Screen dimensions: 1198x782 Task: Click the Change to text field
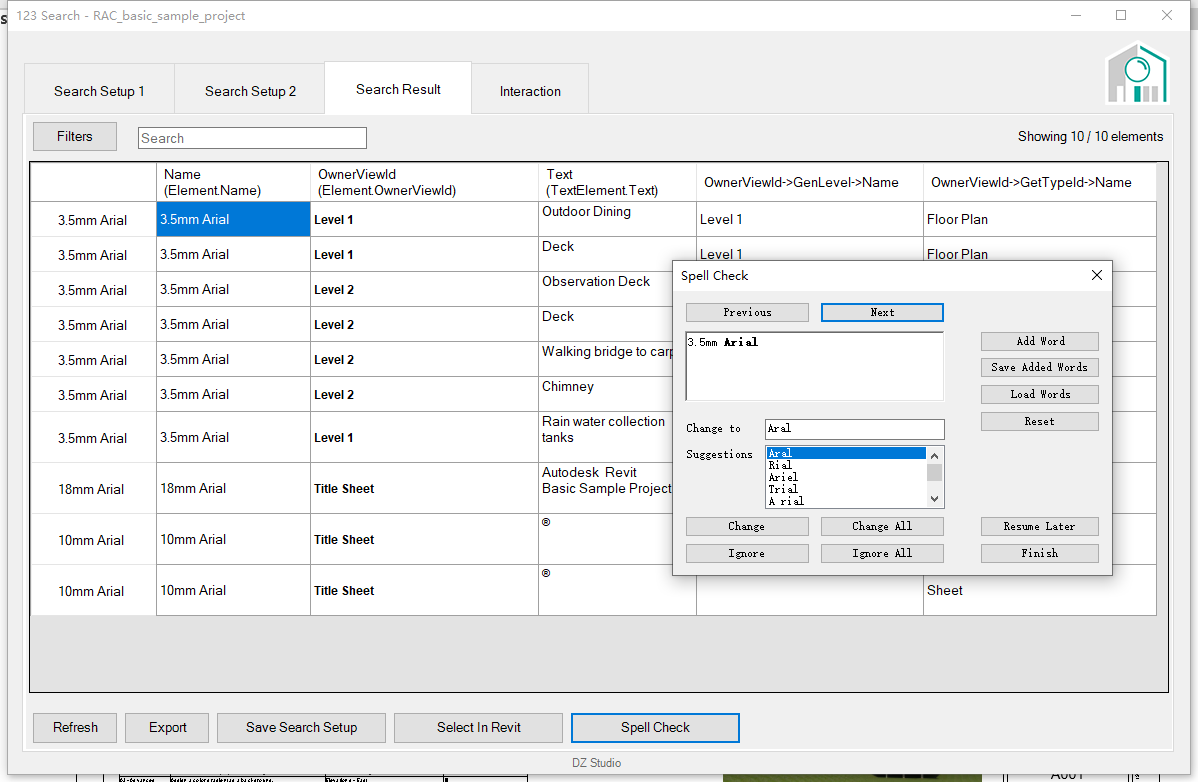pyautogui.click(x=854, y=429)
